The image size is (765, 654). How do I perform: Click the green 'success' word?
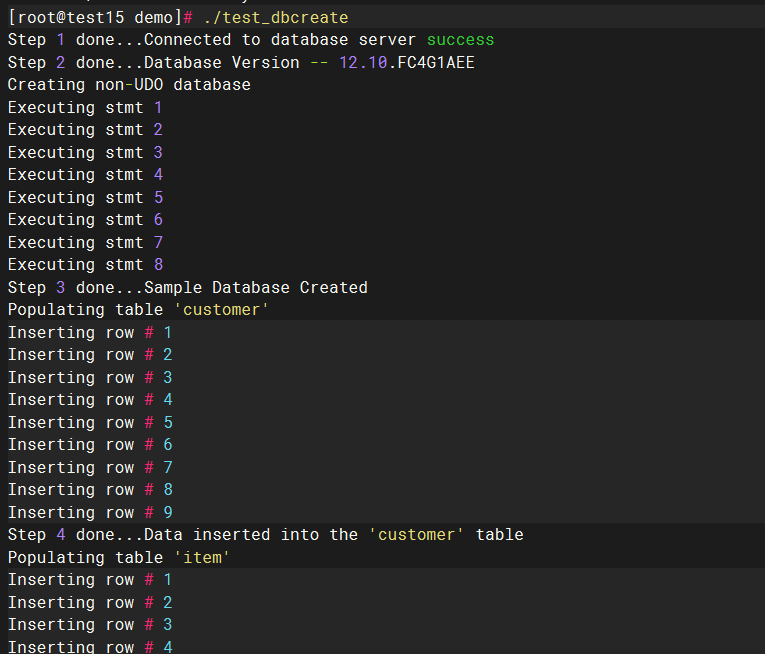(460, 40)
